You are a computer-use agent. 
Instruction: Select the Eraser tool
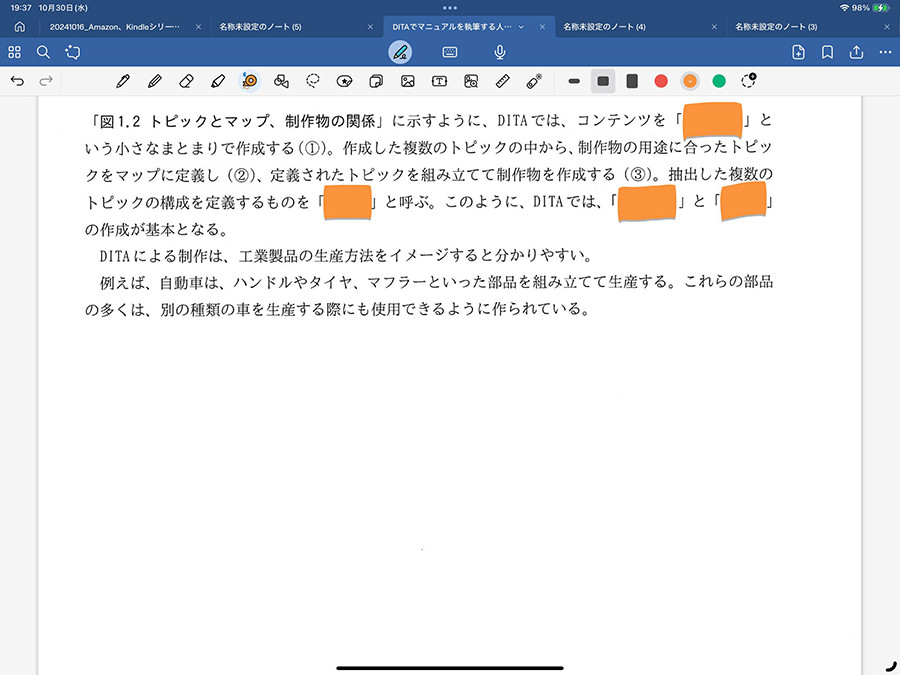pyautogui.click(x=186, y=81)
